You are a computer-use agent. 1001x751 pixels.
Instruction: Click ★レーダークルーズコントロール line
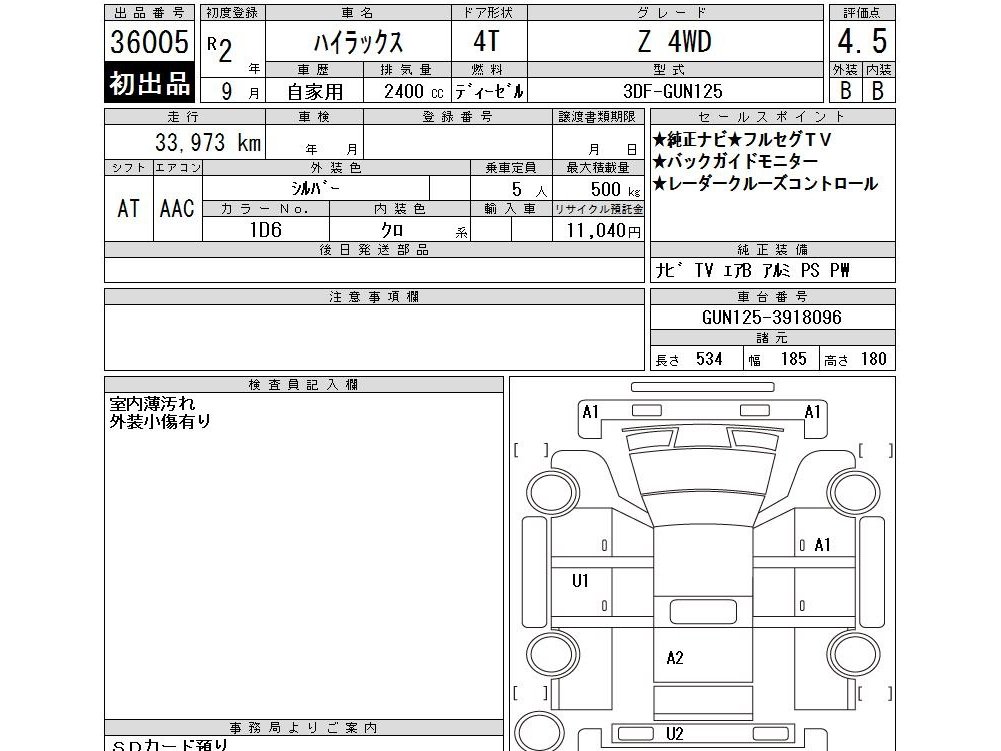[x=765, y=183]
